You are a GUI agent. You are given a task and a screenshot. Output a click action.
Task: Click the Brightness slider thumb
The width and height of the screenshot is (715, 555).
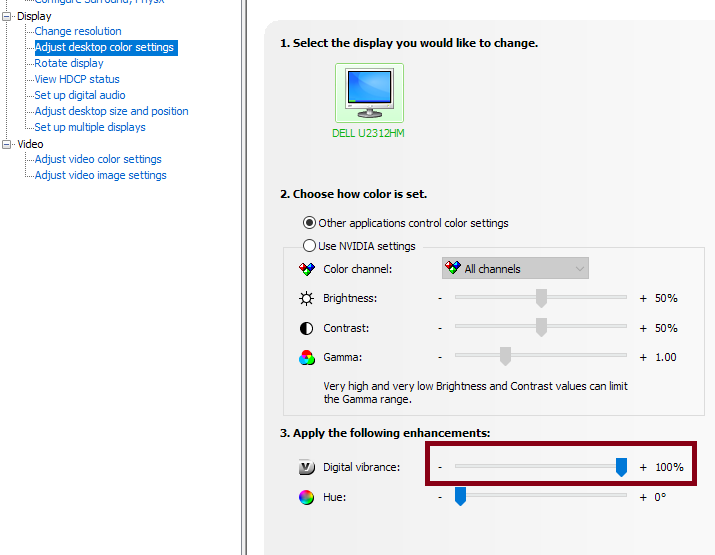click(x=541, y=298)
